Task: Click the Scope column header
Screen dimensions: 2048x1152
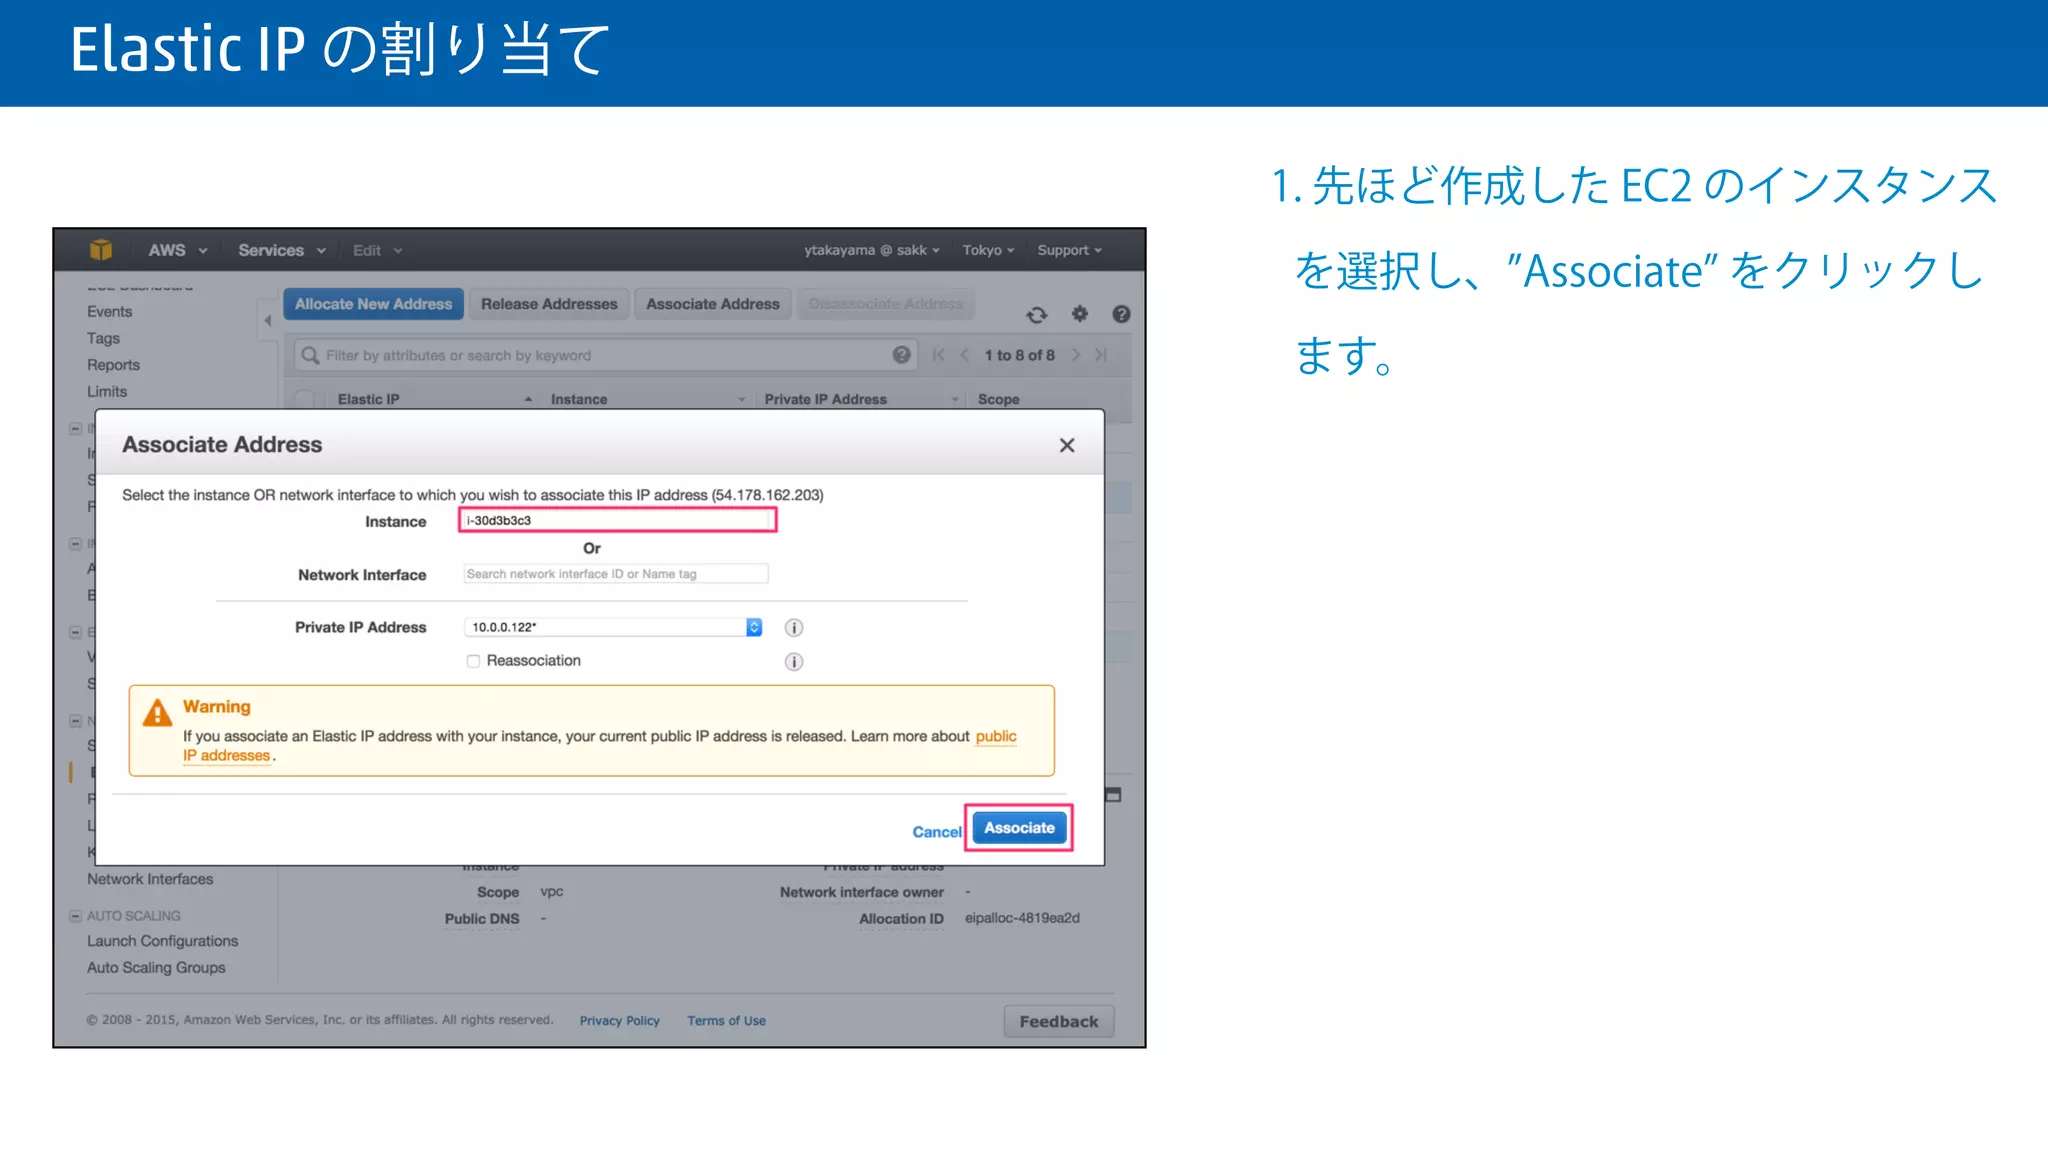Action: click(998, 399)
